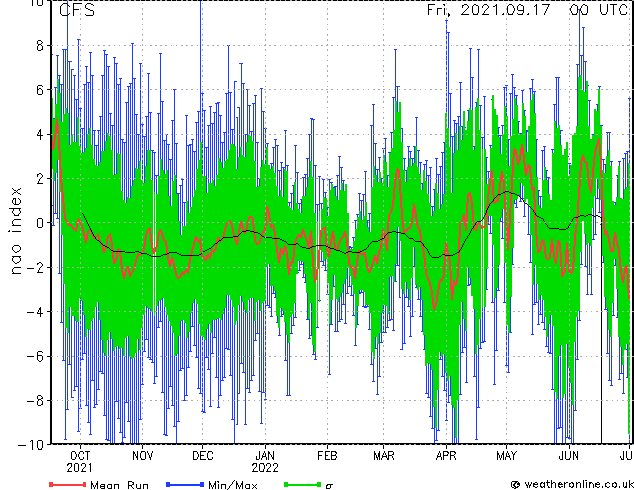Click the sigma symbol legend text
The width and height of the screenshot is (634, 490).
(x=329, y=486)
